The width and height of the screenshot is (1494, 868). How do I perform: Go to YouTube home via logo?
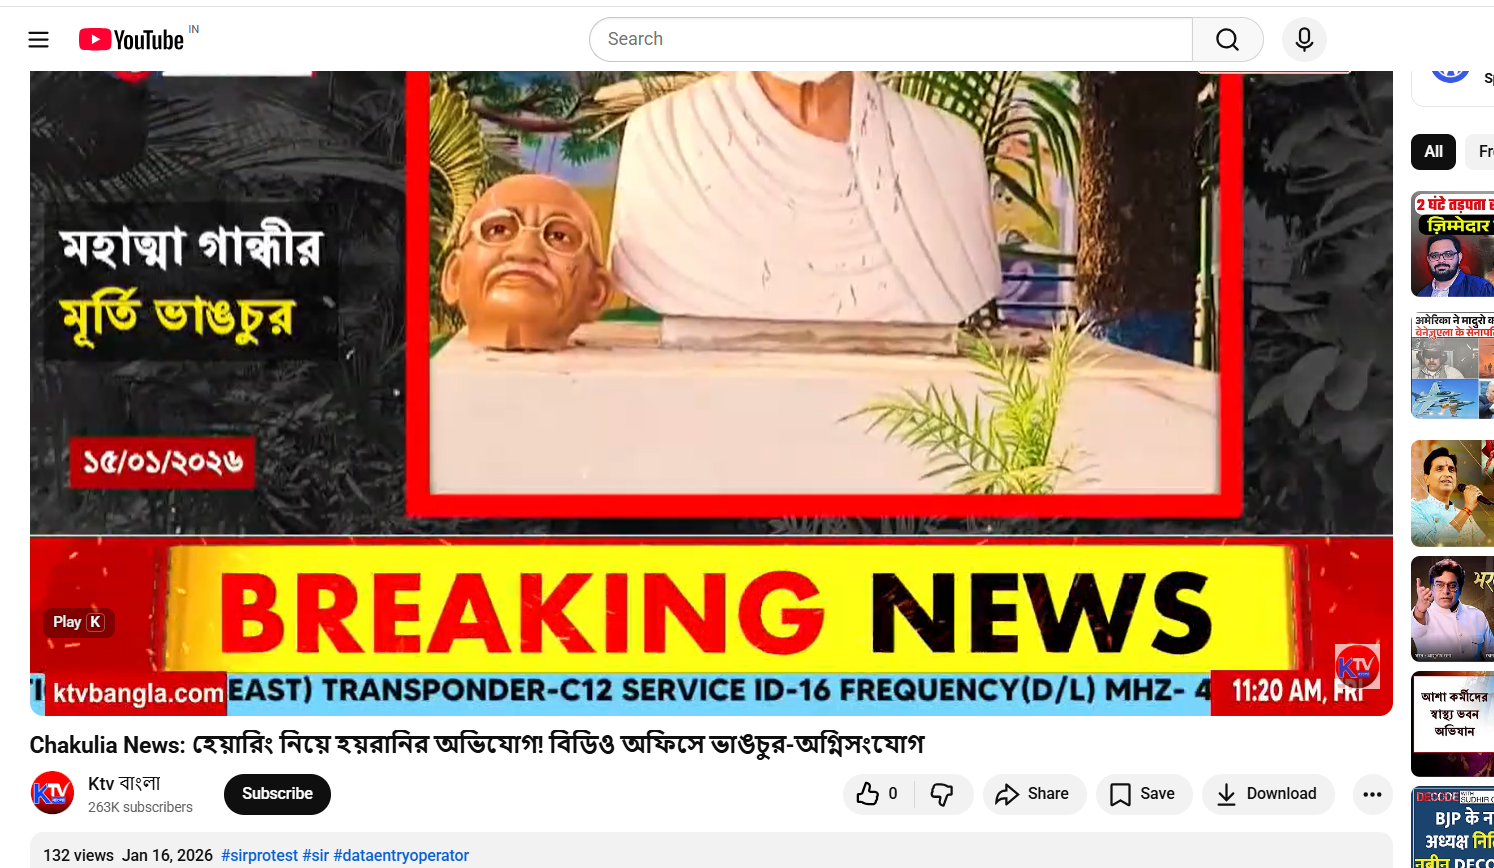[x=132, y=39]
